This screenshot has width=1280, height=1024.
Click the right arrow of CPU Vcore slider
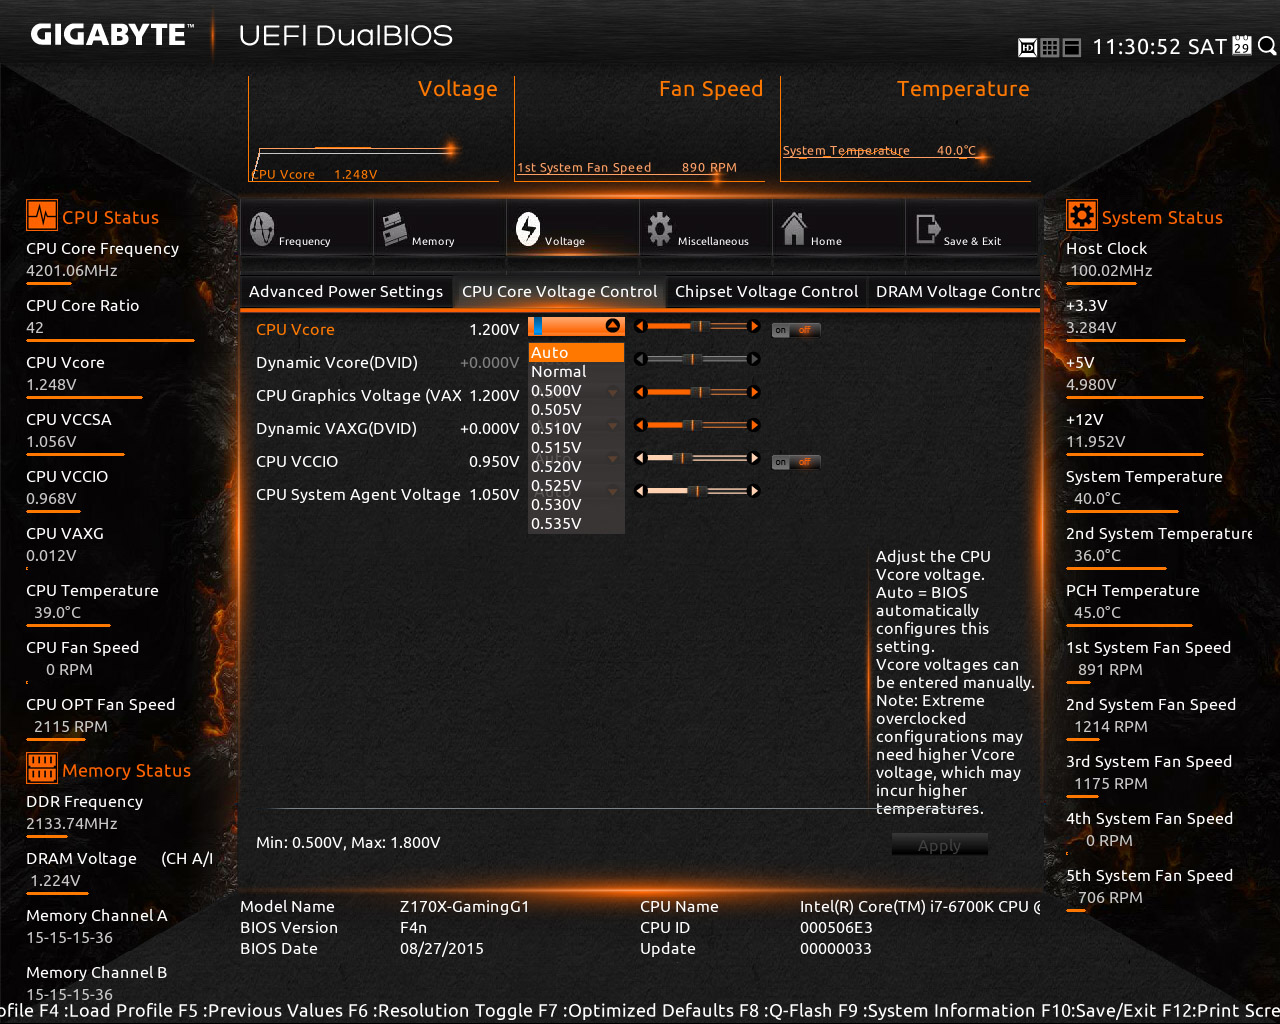coord(755,326)
